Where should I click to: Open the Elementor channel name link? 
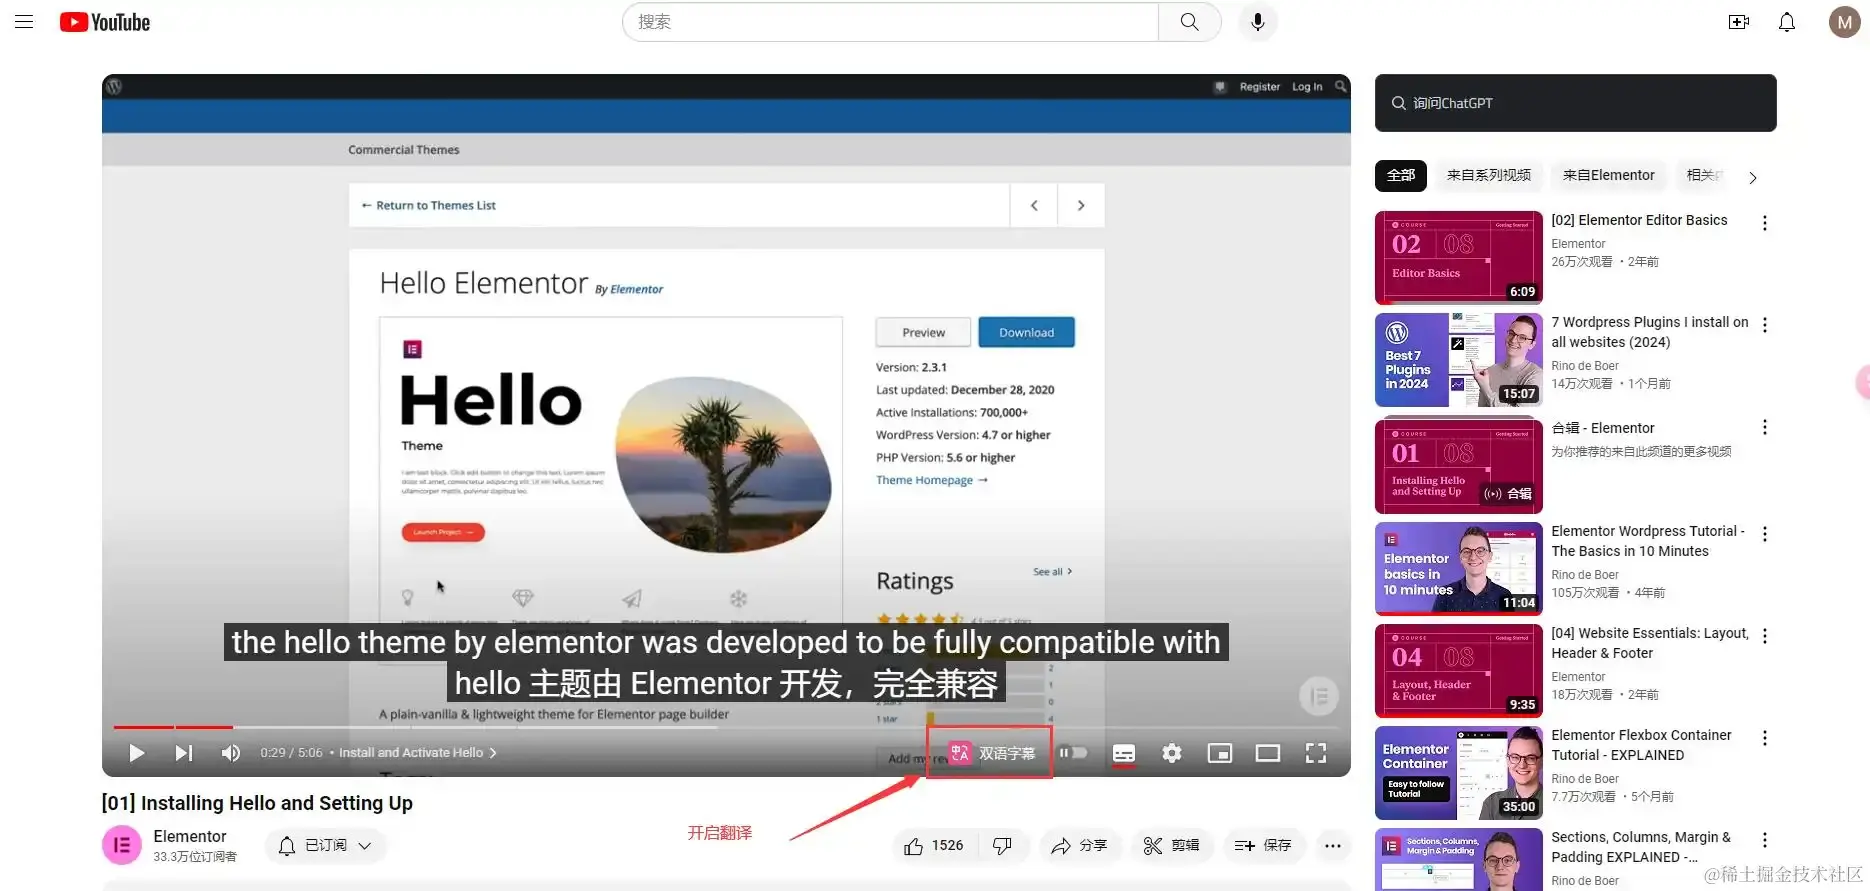tap(190, 836)
